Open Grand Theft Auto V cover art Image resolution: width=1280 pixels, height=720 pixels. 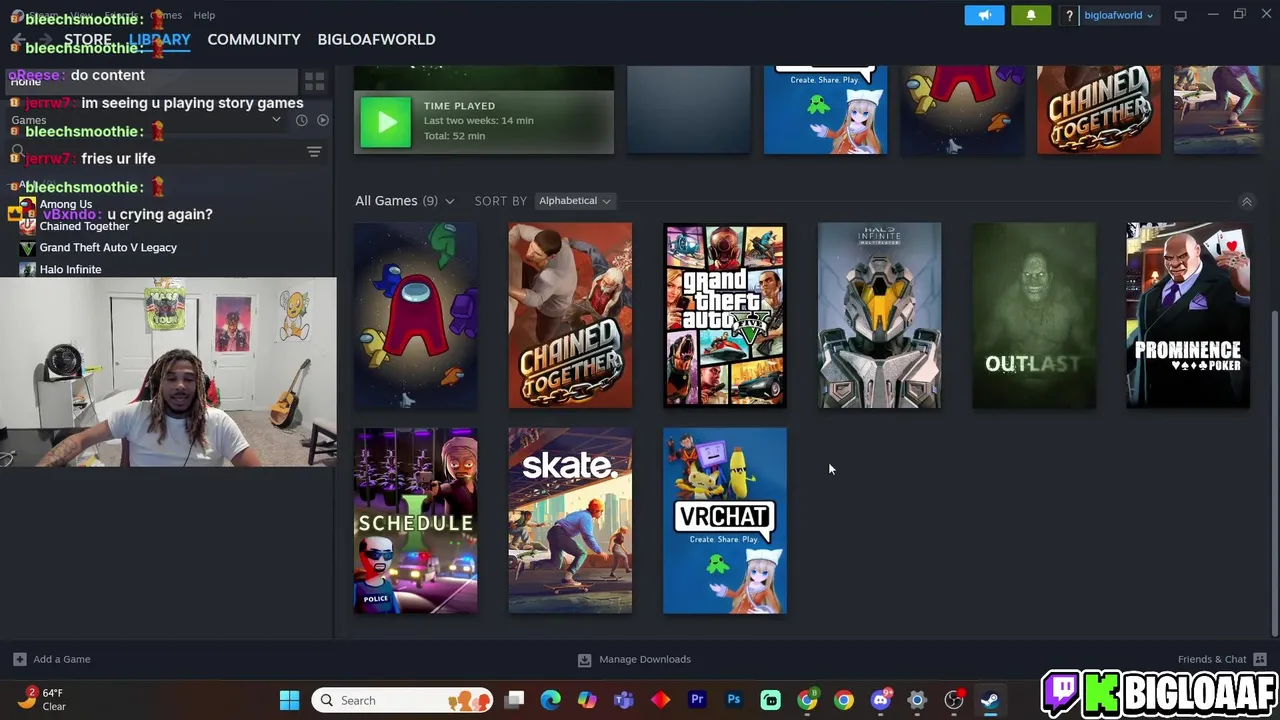click(725, 316)
